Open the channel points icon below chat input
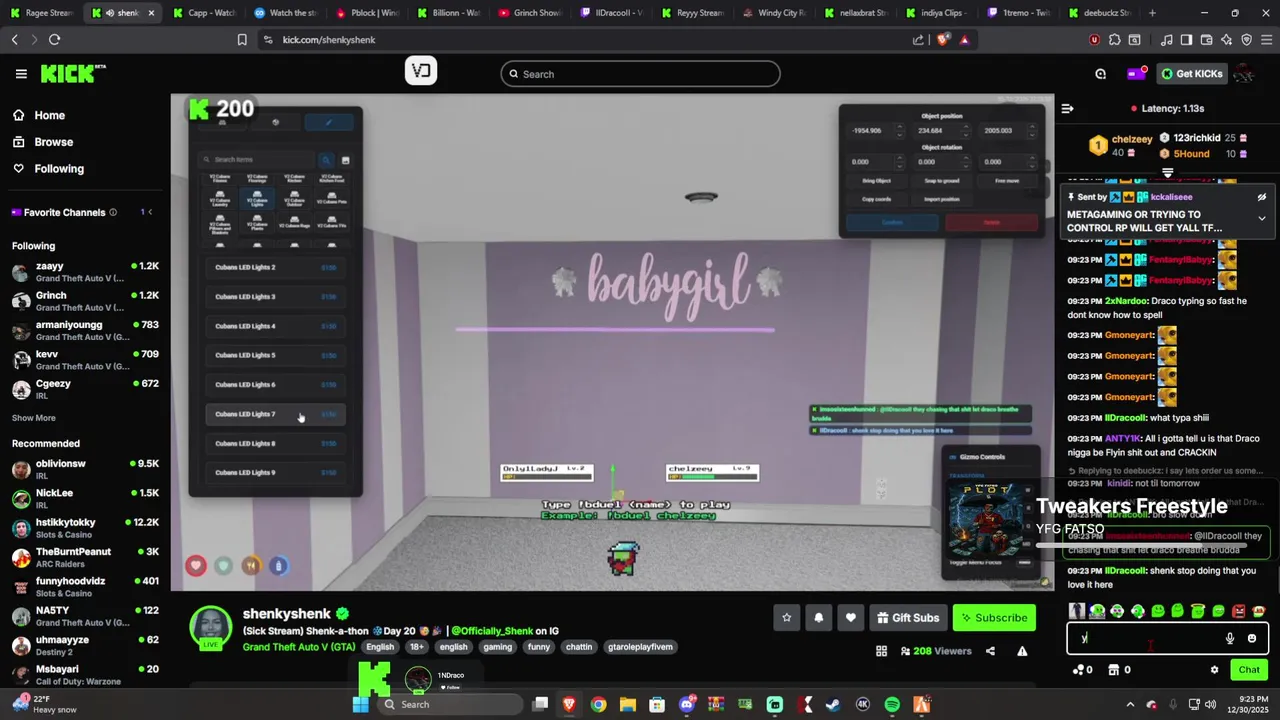Image resolution: width=1280 pixels, height=720 pixels. pyautogui.click(x=1078, y=670)
